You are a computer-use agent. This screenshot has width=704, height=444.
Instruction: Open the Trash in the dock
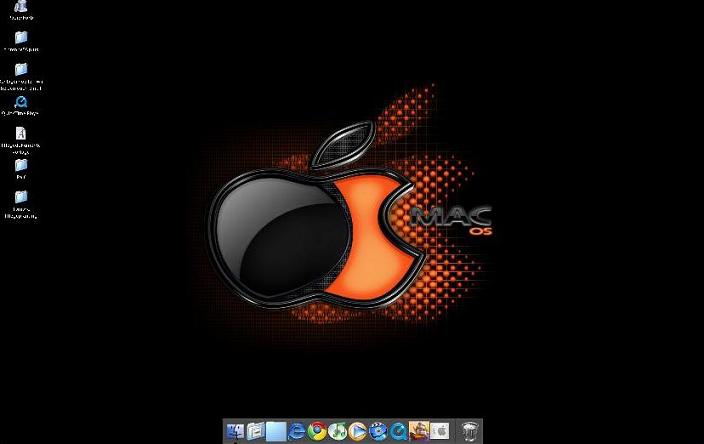coord(470,431)
